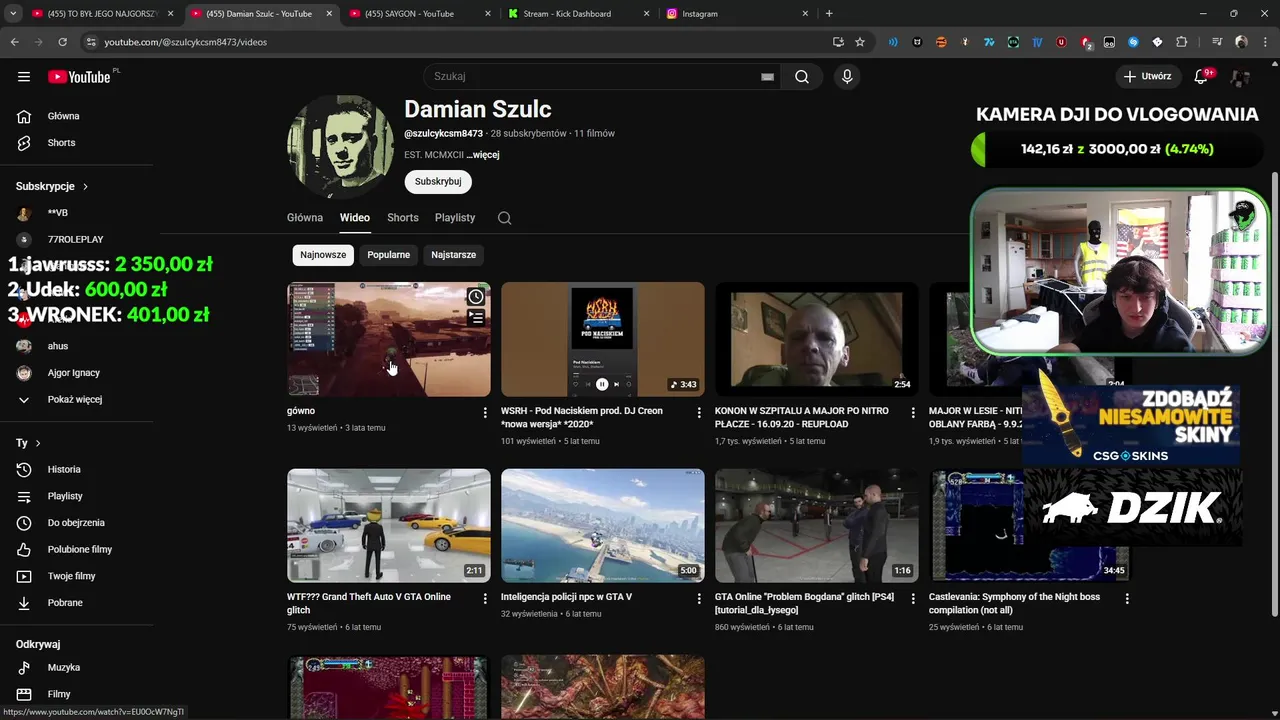Image resolution: width=1280 pixels, height=720 pixels.
Task: Filter videos by Najnowsze
Action: pos(323,255)
